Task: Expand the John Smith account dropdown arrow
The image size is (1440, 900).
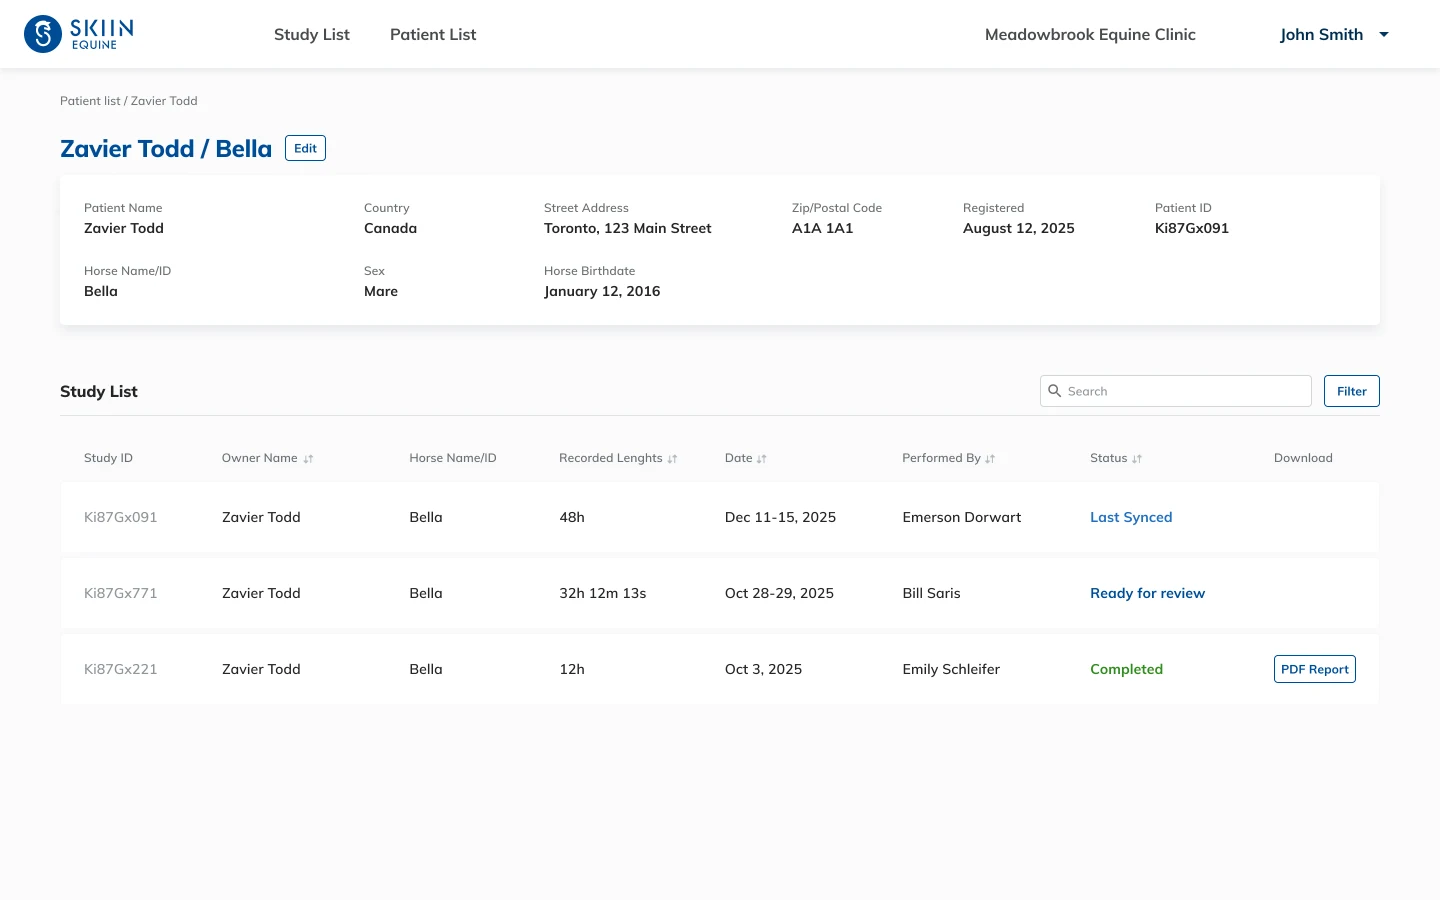Action: tap(1384, 34)
